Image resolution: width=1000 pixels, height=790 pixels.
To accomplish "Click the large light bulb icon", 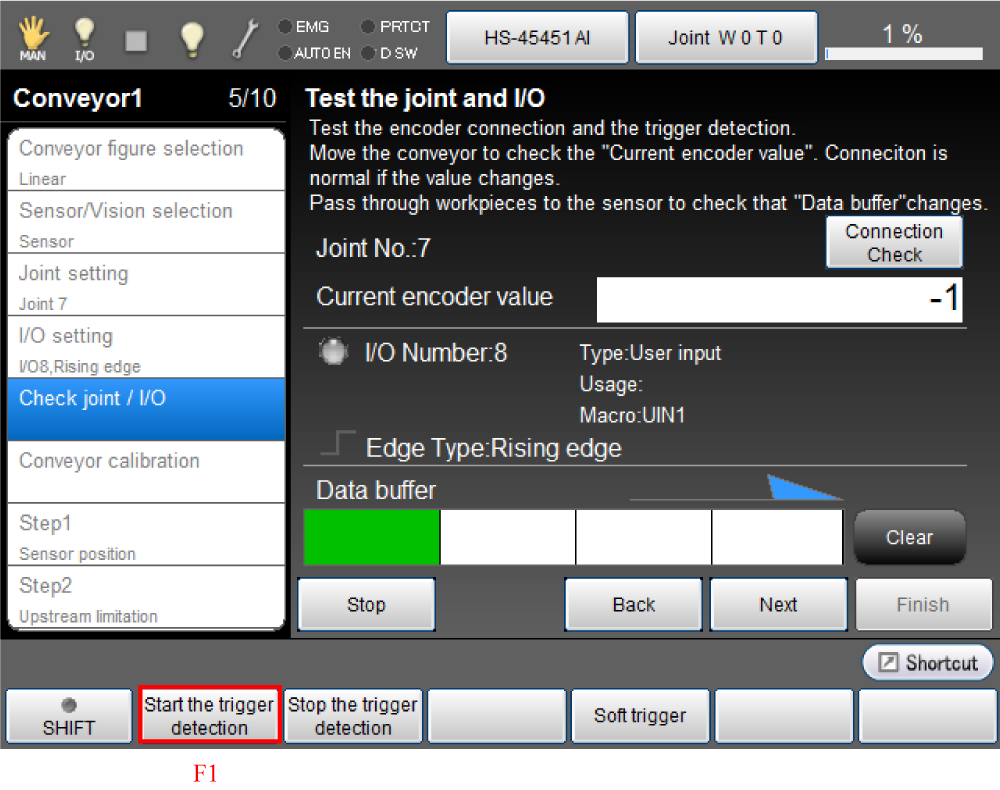I will [x=191, y=38].
